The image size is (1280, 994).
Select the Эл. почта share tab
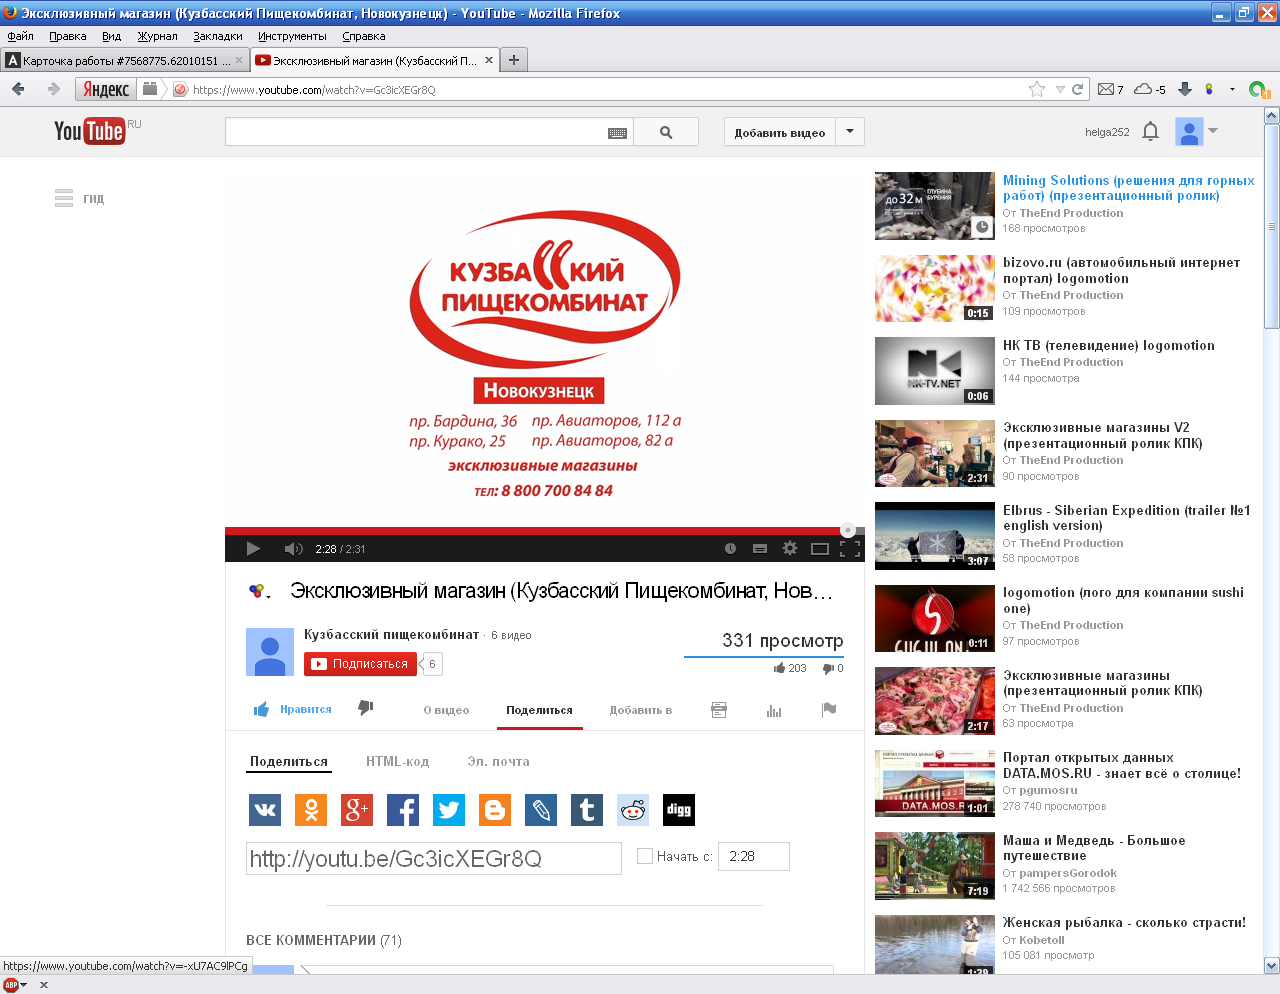pyautogui.click(x=498, y=761)
